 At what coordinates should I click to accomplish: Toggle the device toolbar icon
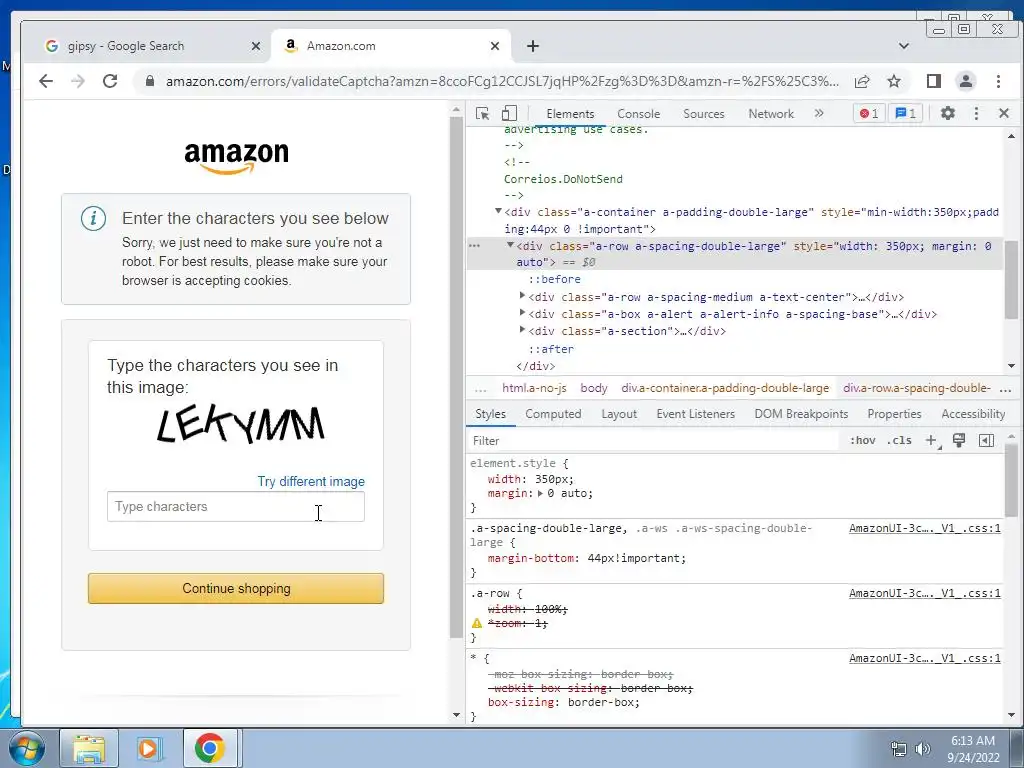509,114
